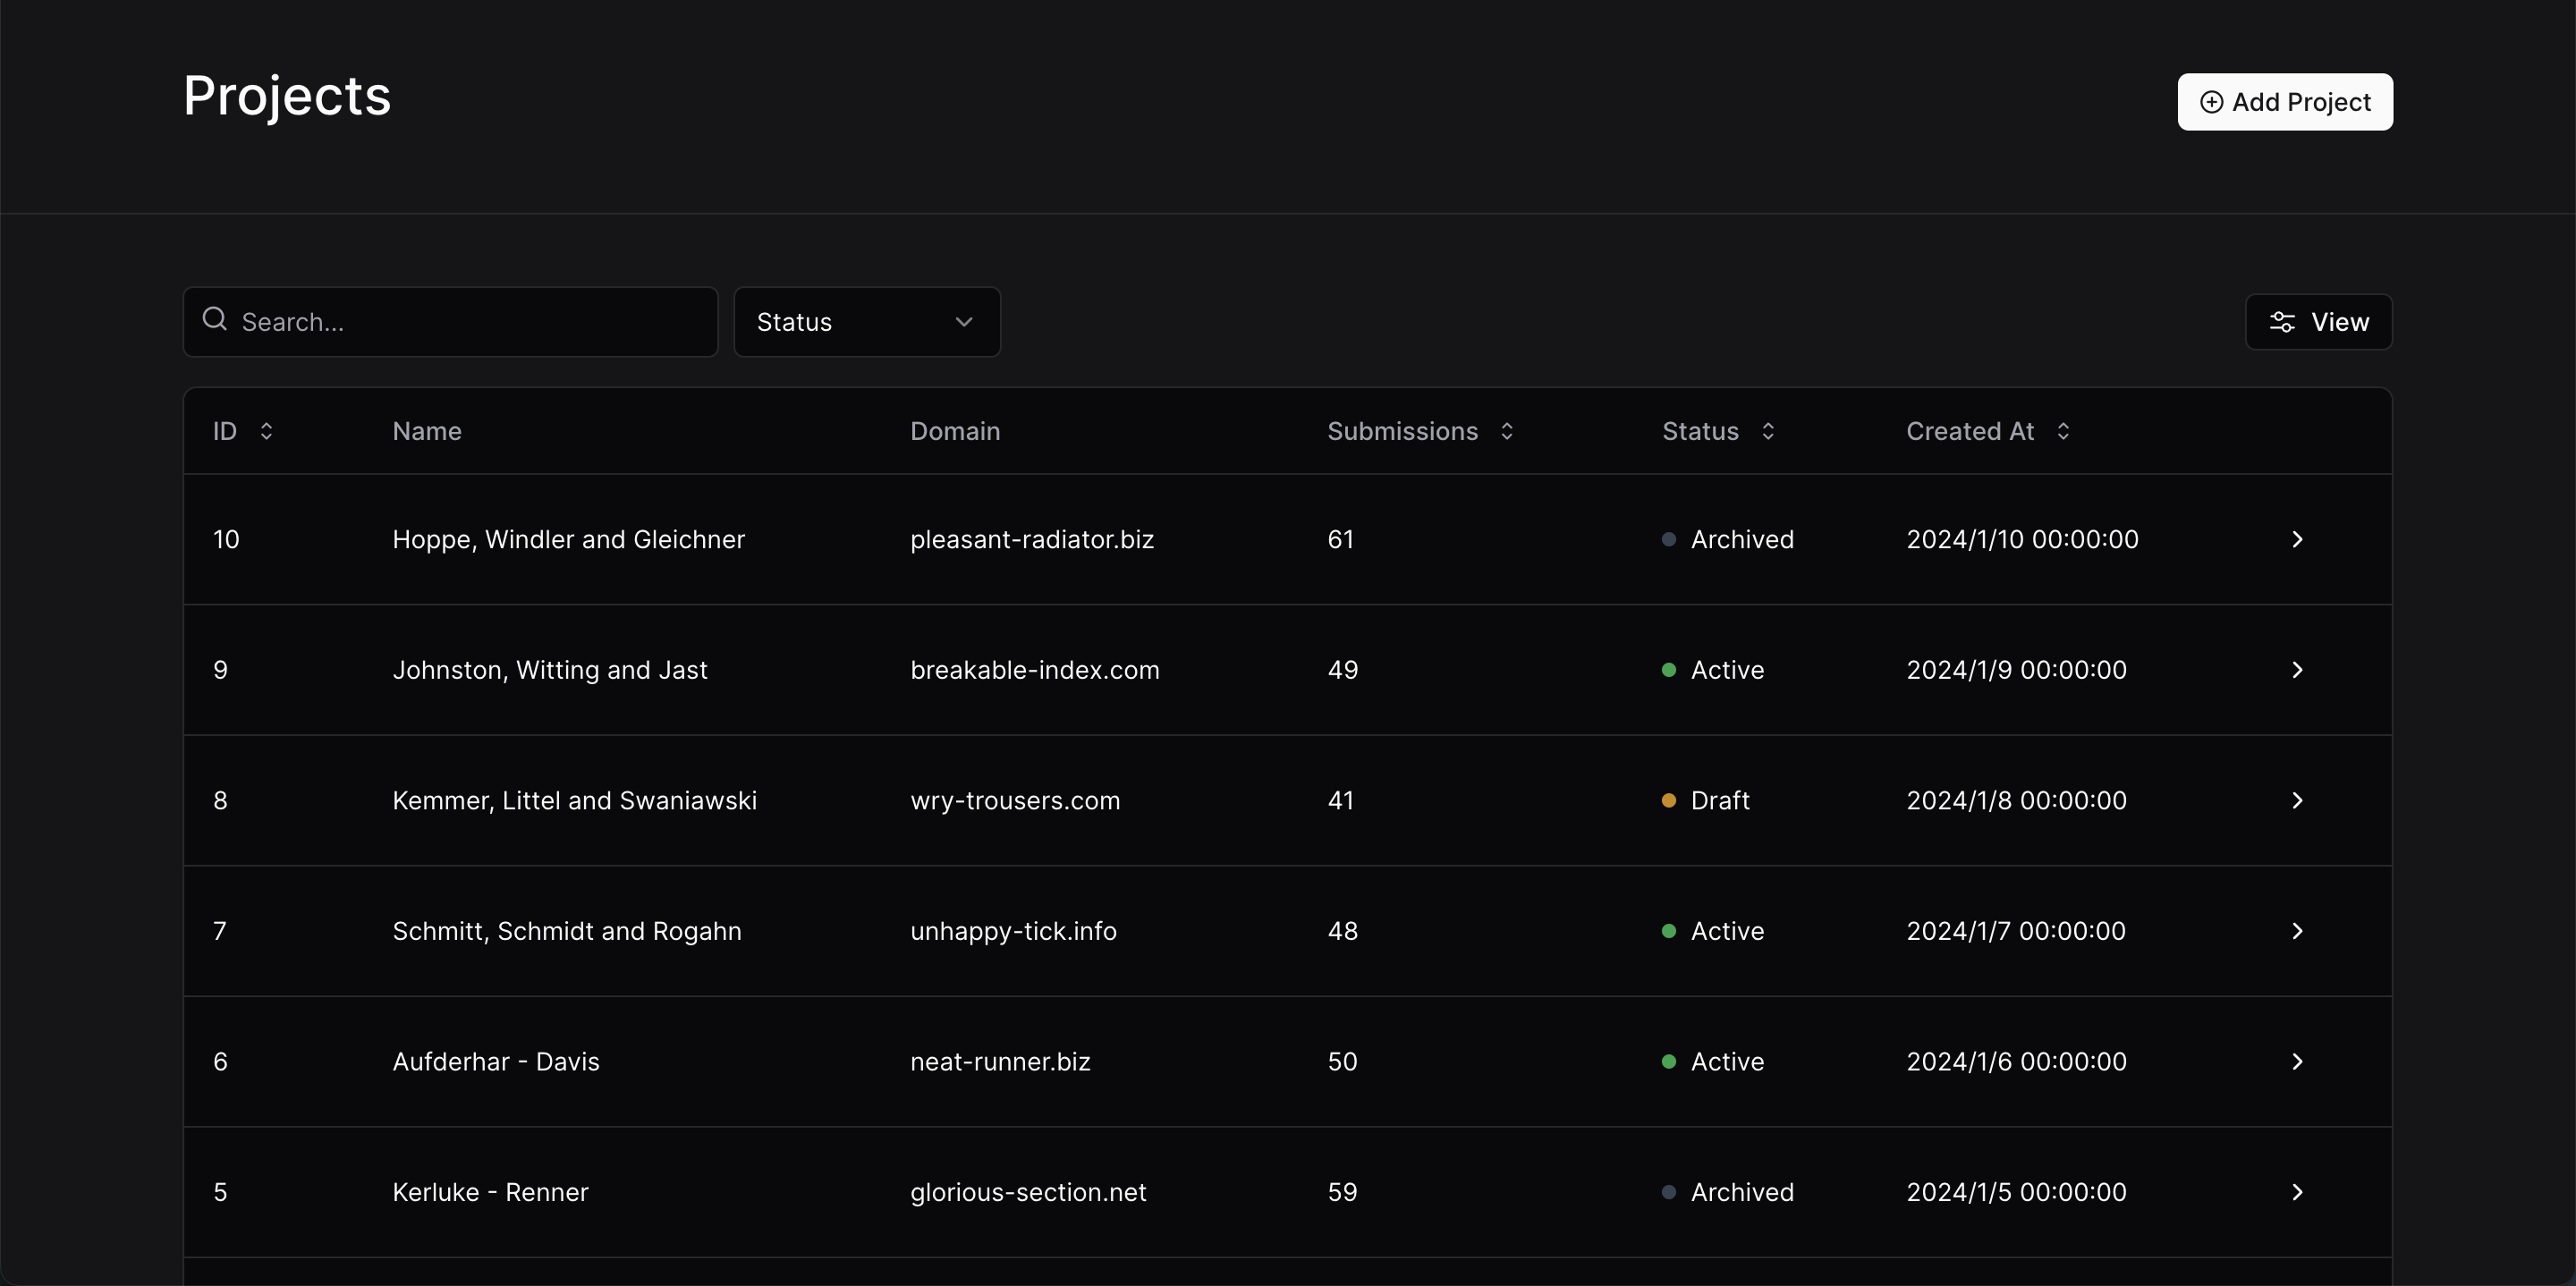
Task: Click Active status of neat-runner.biz row
Action: pyautogui.click(x=1713, y=1062)
